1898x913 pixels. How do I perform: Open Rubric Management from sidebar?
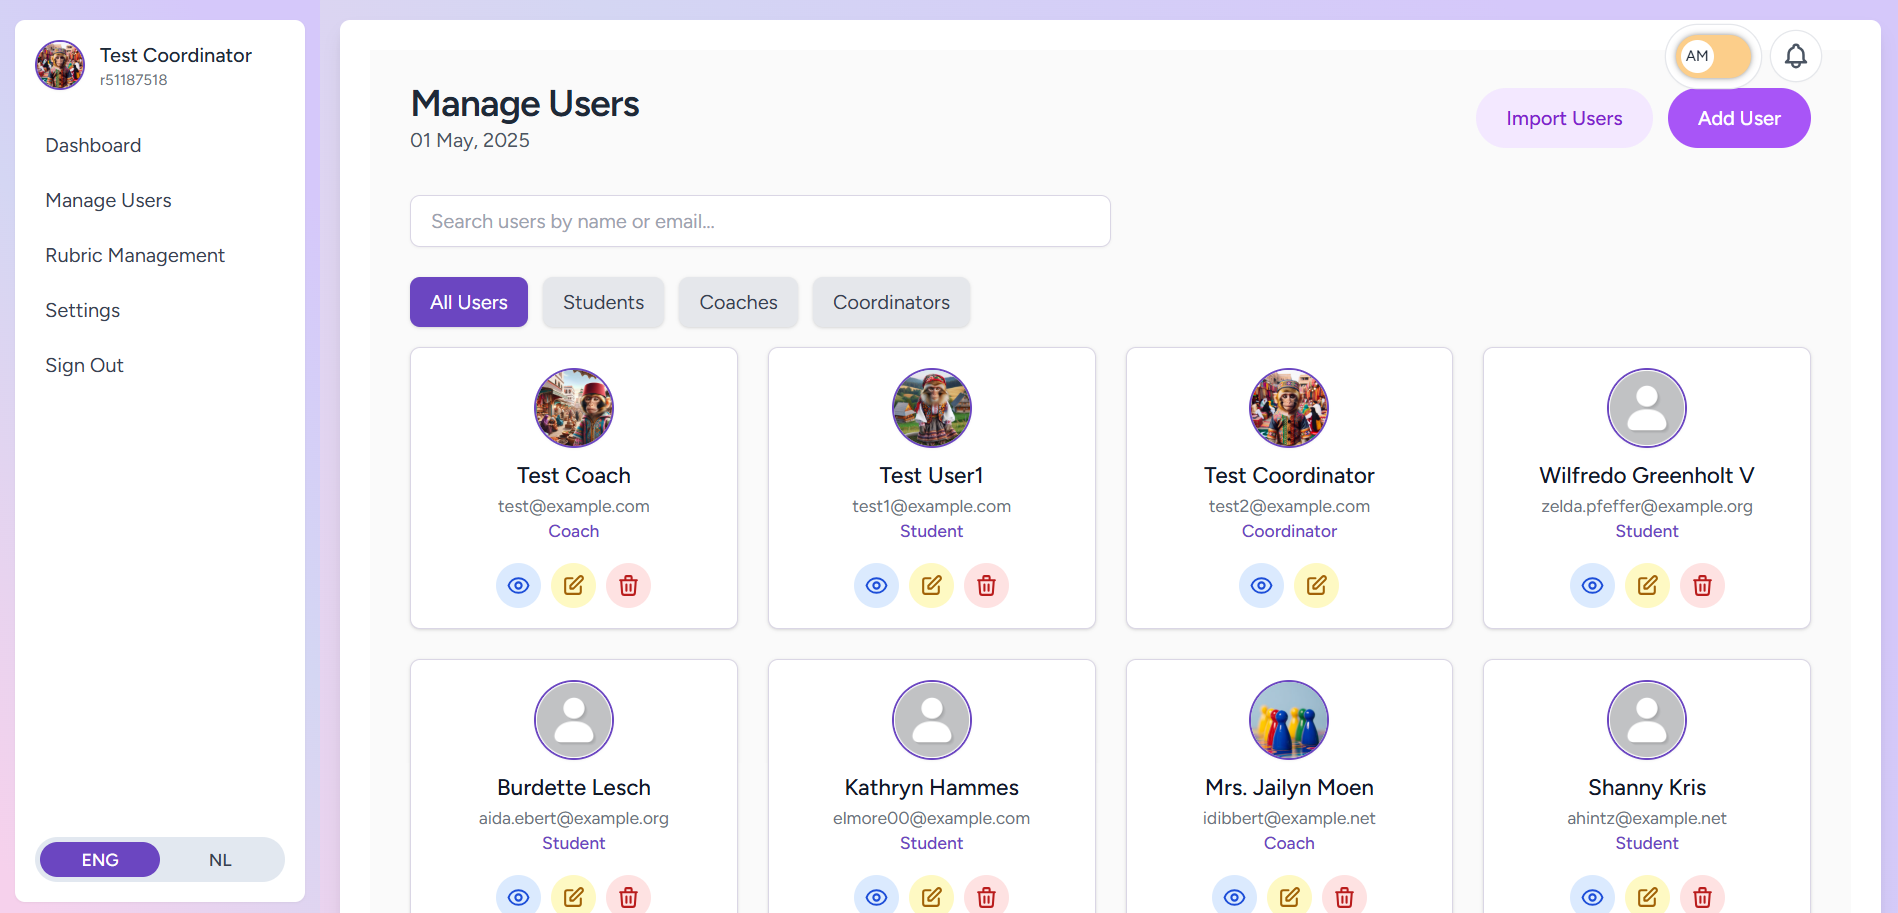click(135, 255)
